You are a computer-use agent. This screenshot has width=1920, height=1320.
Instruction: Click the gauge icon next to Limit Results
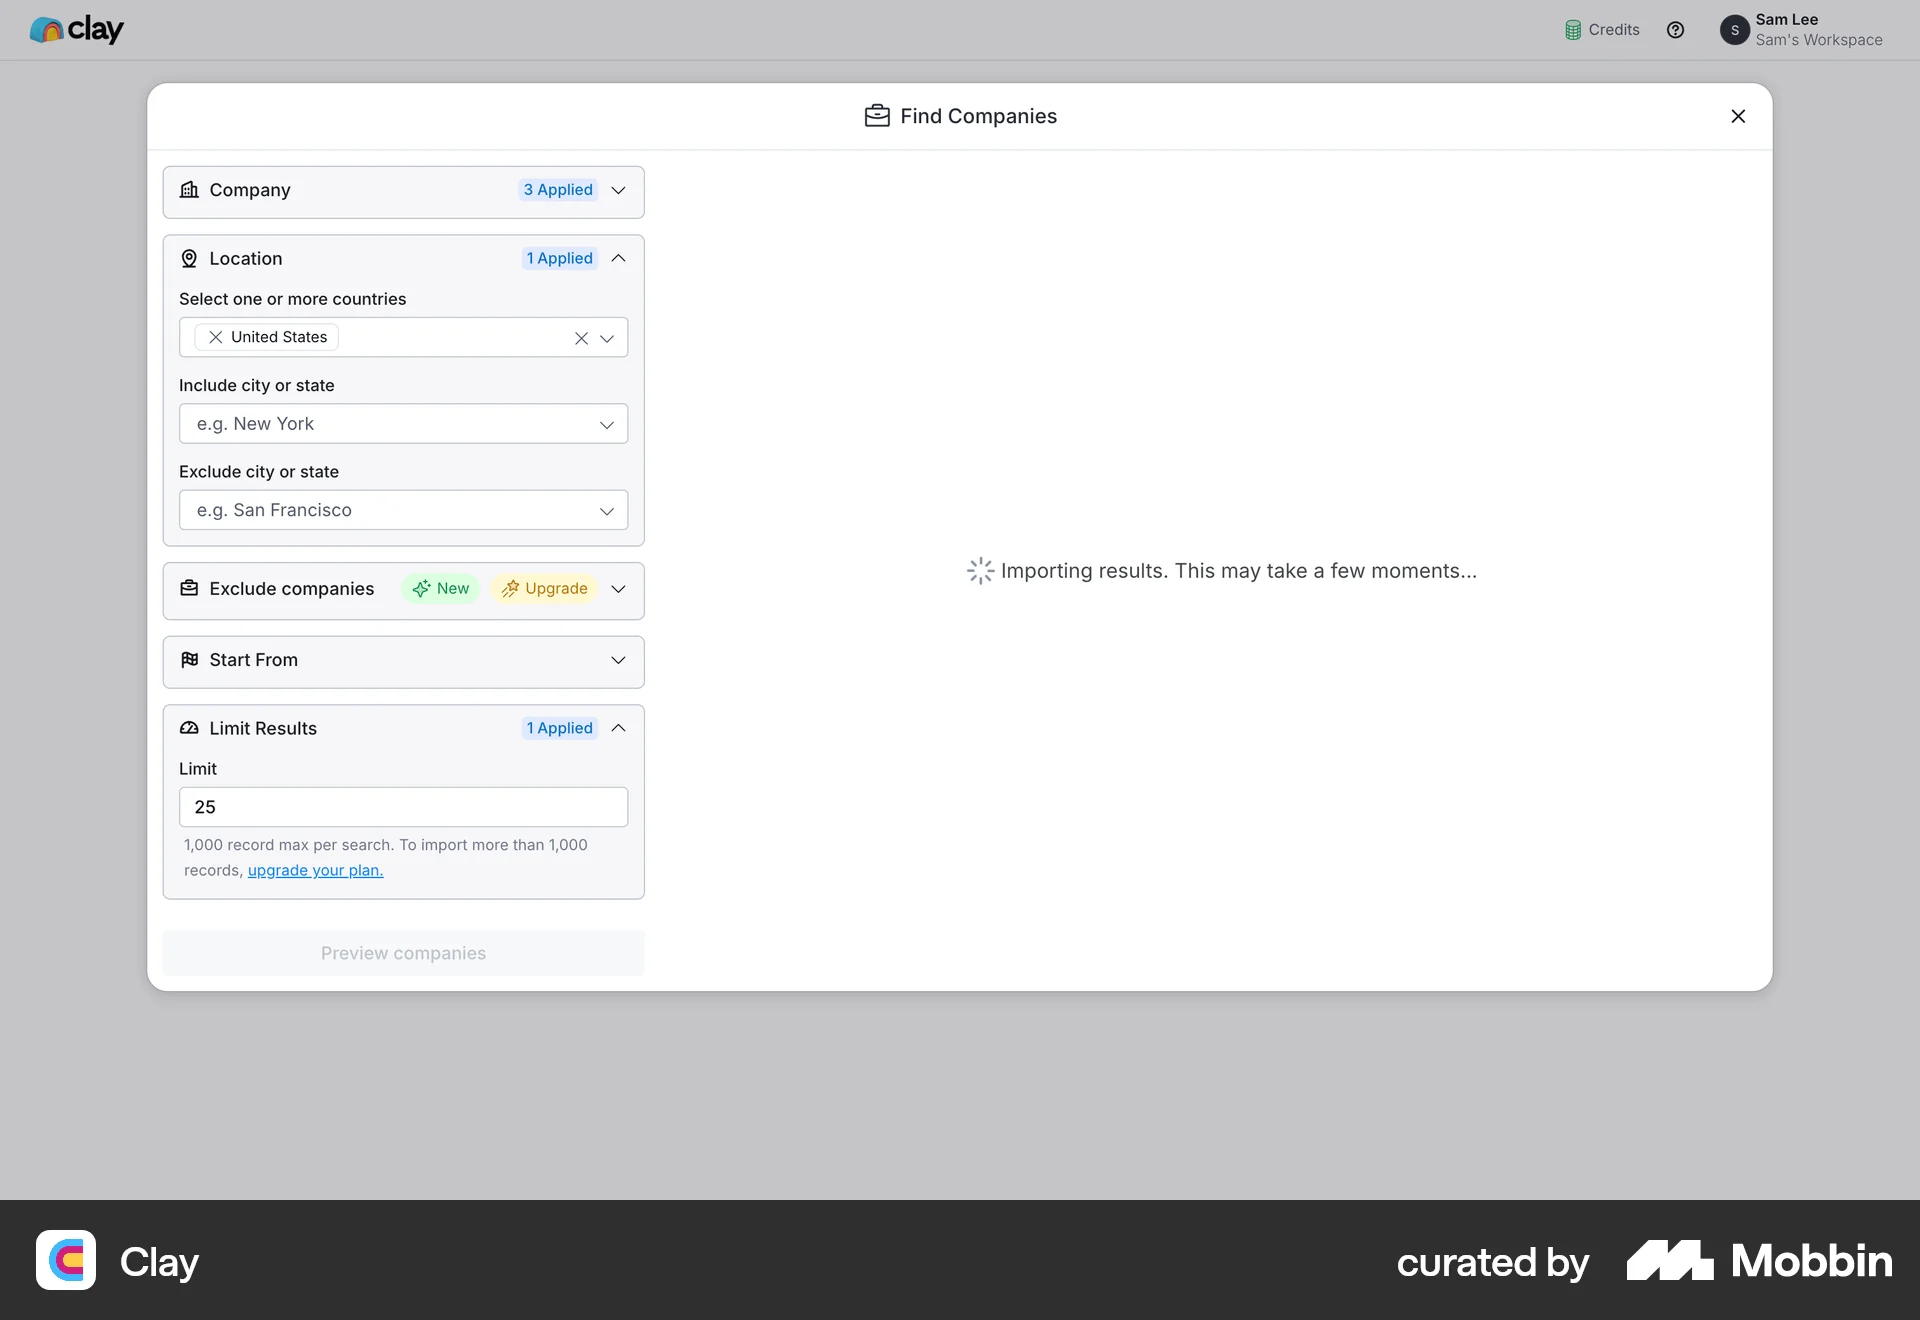pyautogui.click(x=189, y=728)
